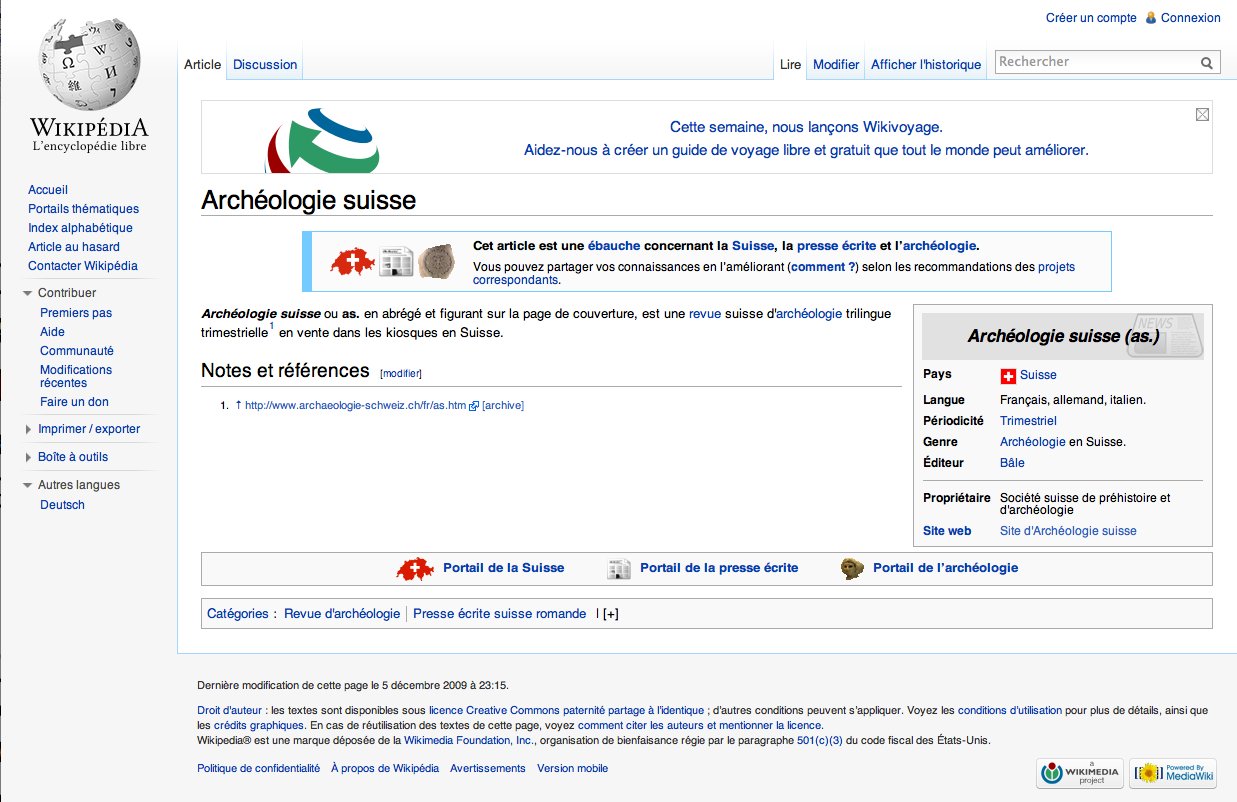Click the Swiss map icon beside Portail de la Suisse
The height and width of the screenshot is (802, 1237).
click(415, 569)
